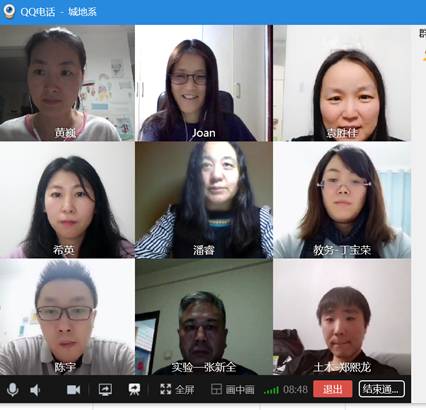Open the presentation share icon
Viewport: 426px width, 410px height.
tap(134, 390)
